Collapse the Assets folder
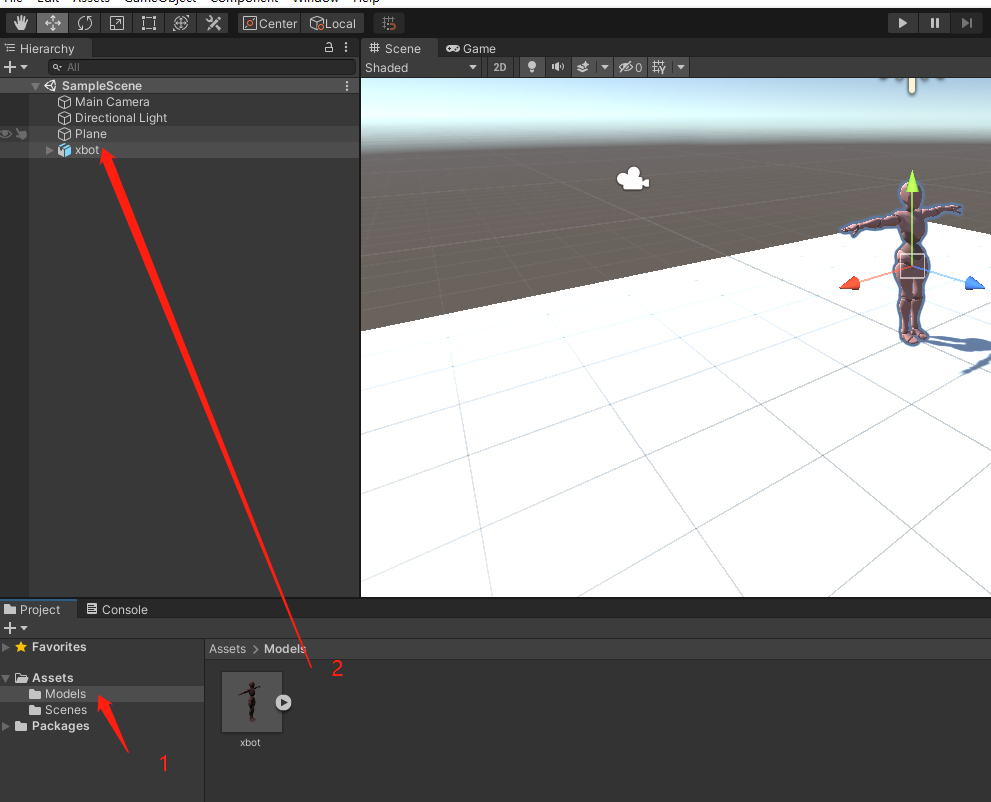The width and height of the screenshot is (991, 802). pos(6,678)
